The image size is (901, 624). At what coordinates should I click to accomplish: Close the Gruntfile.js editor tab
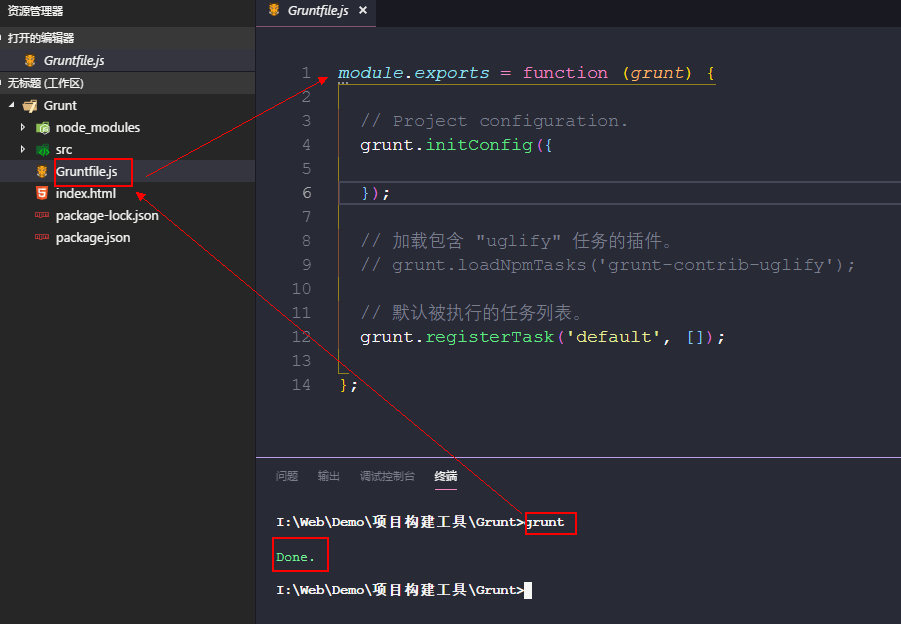click(x=363, y=10)
